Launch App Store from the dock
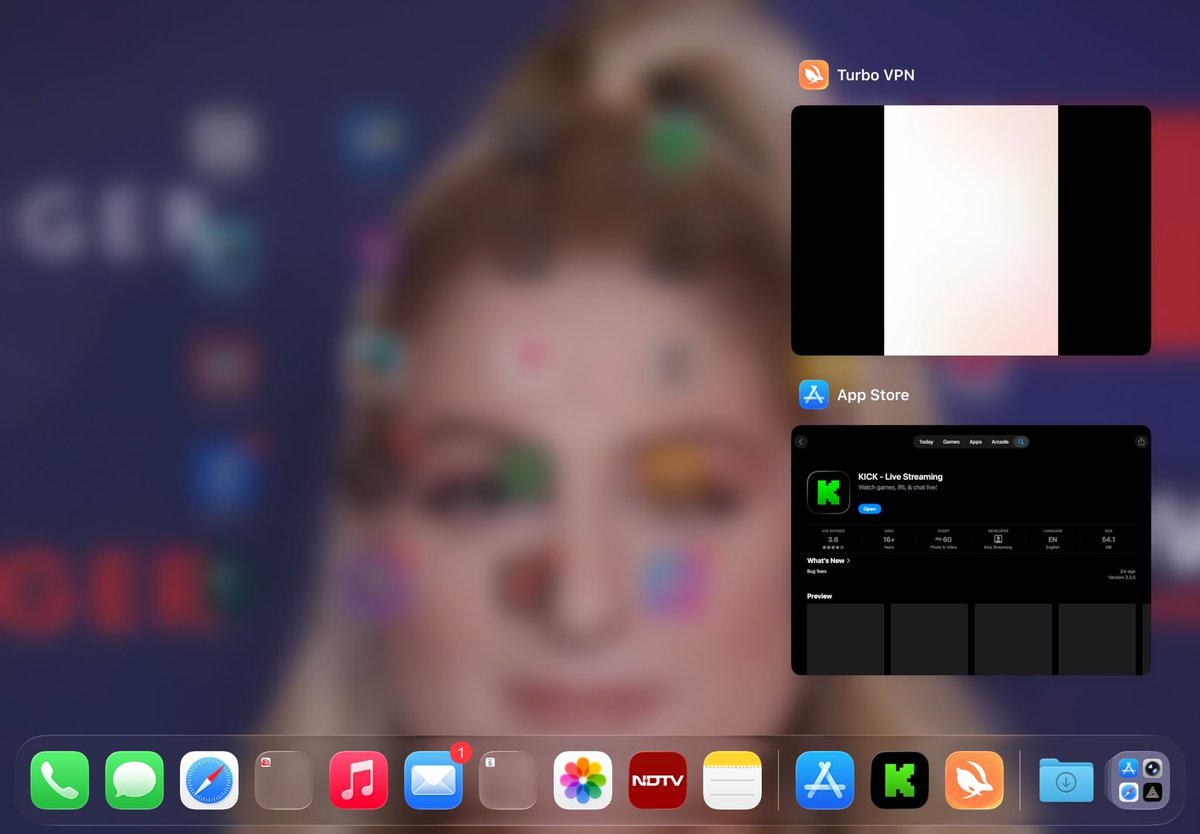Viewport: 1200px width, 834px height. point(825,780)
